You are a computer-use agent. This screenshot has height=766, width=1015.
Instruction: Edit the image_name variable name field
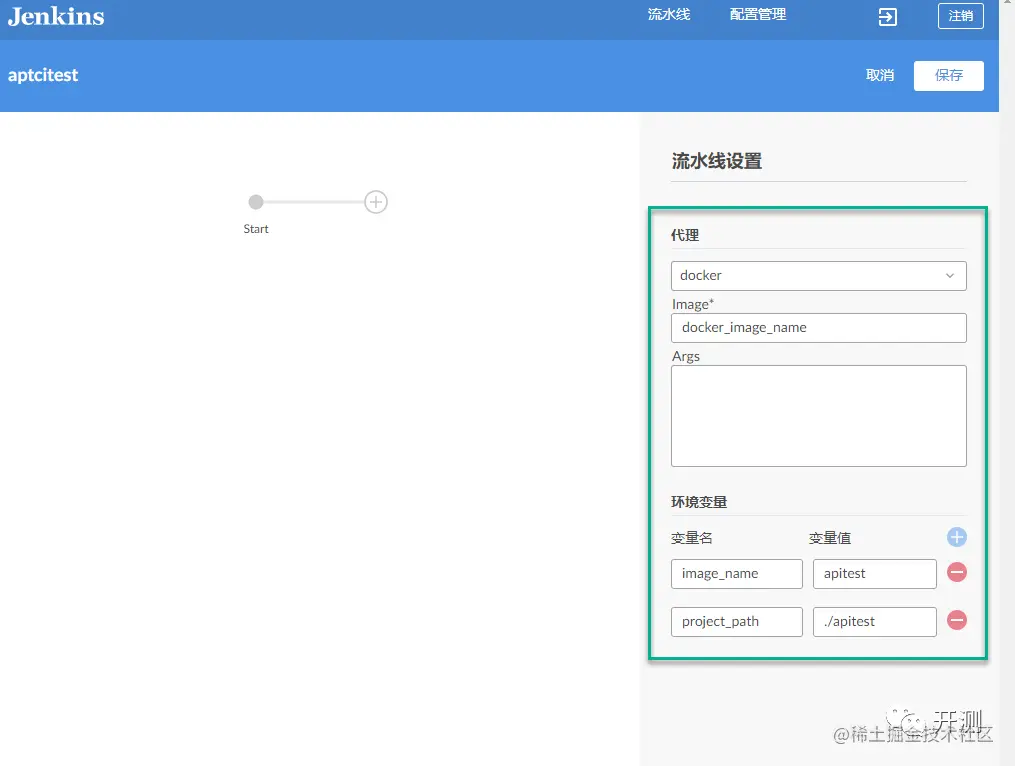[x=737, y=574]
